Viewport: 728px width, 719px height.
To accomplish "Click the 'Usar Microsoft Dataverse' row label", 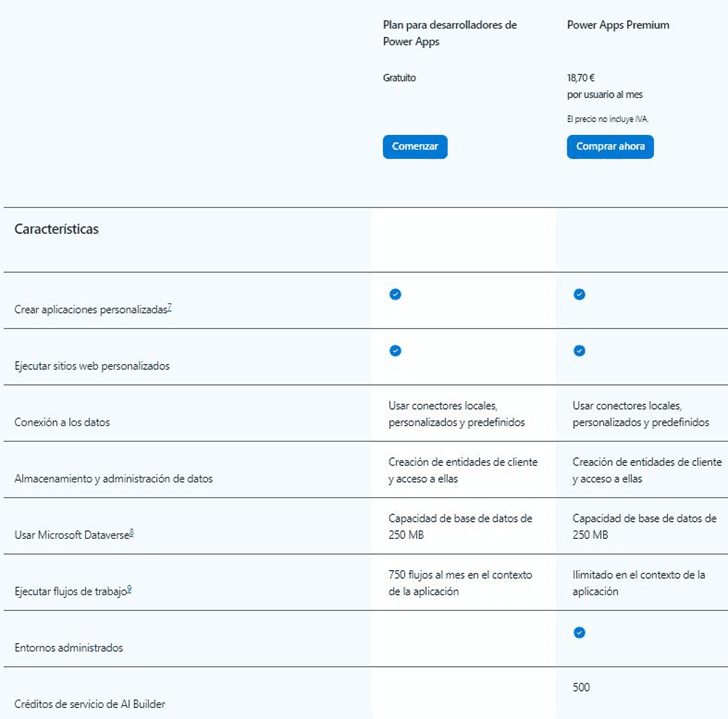I will 72,535.
